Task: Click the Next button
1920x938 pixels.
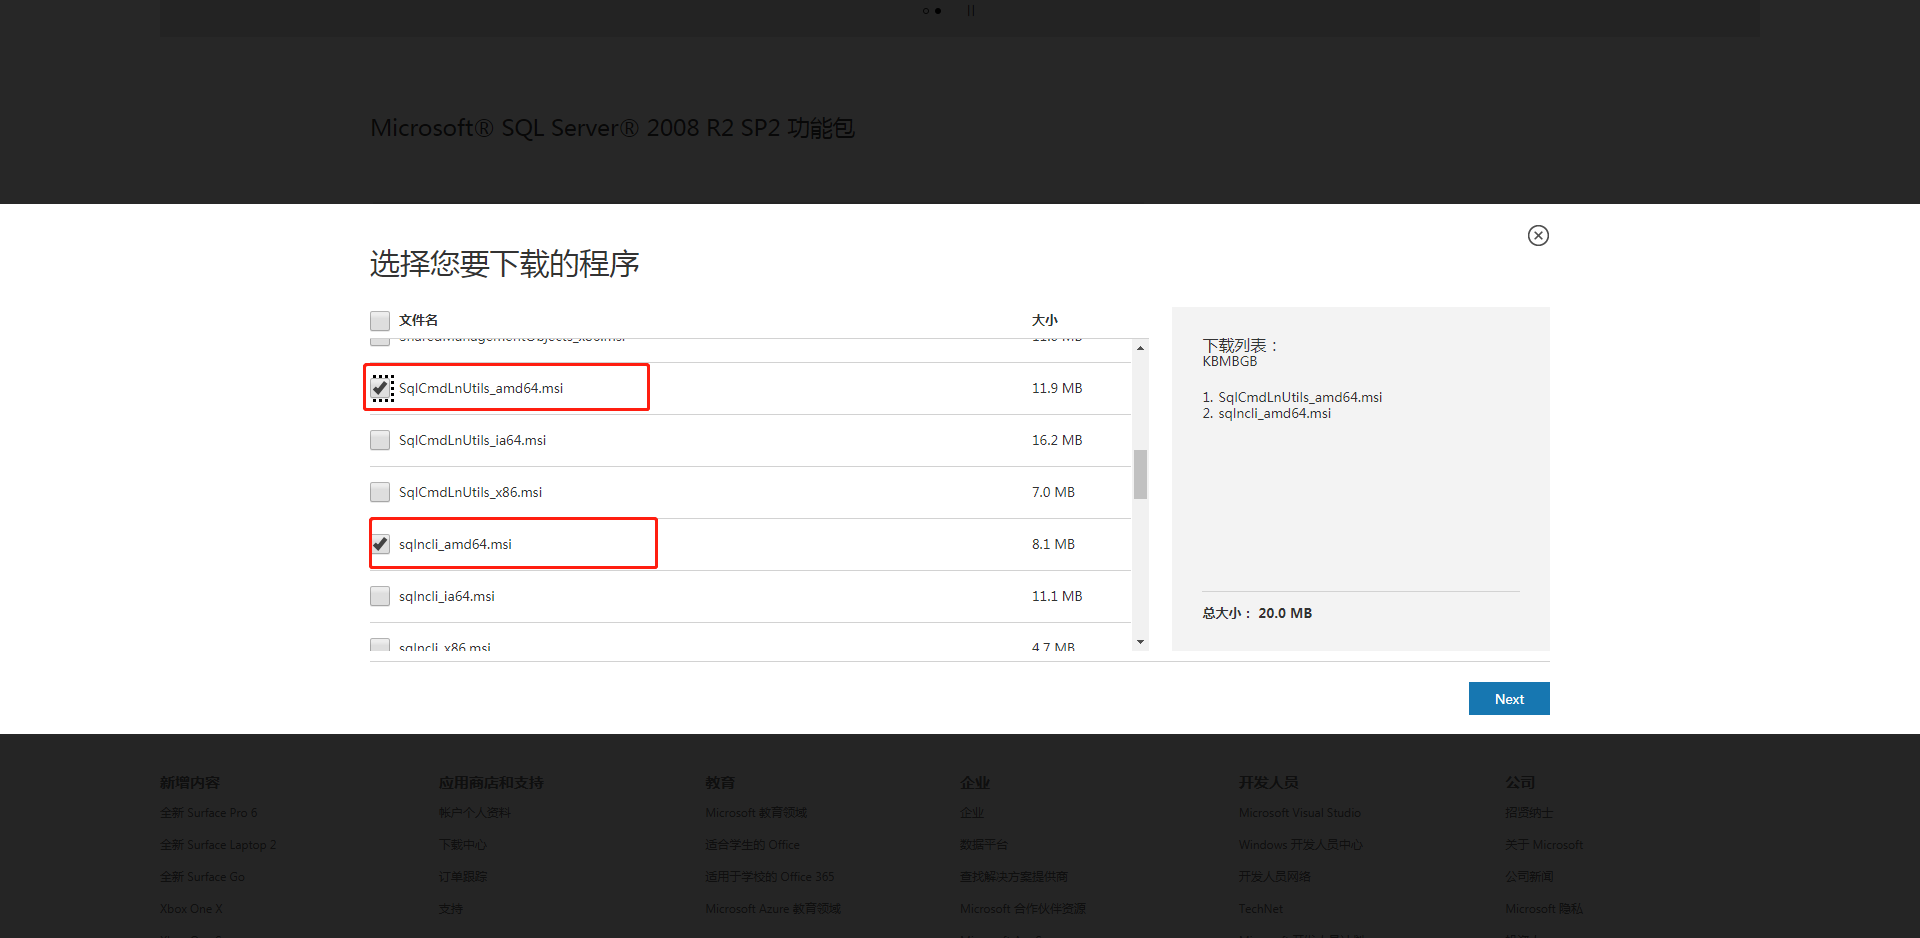Action: pos(1508,699)
